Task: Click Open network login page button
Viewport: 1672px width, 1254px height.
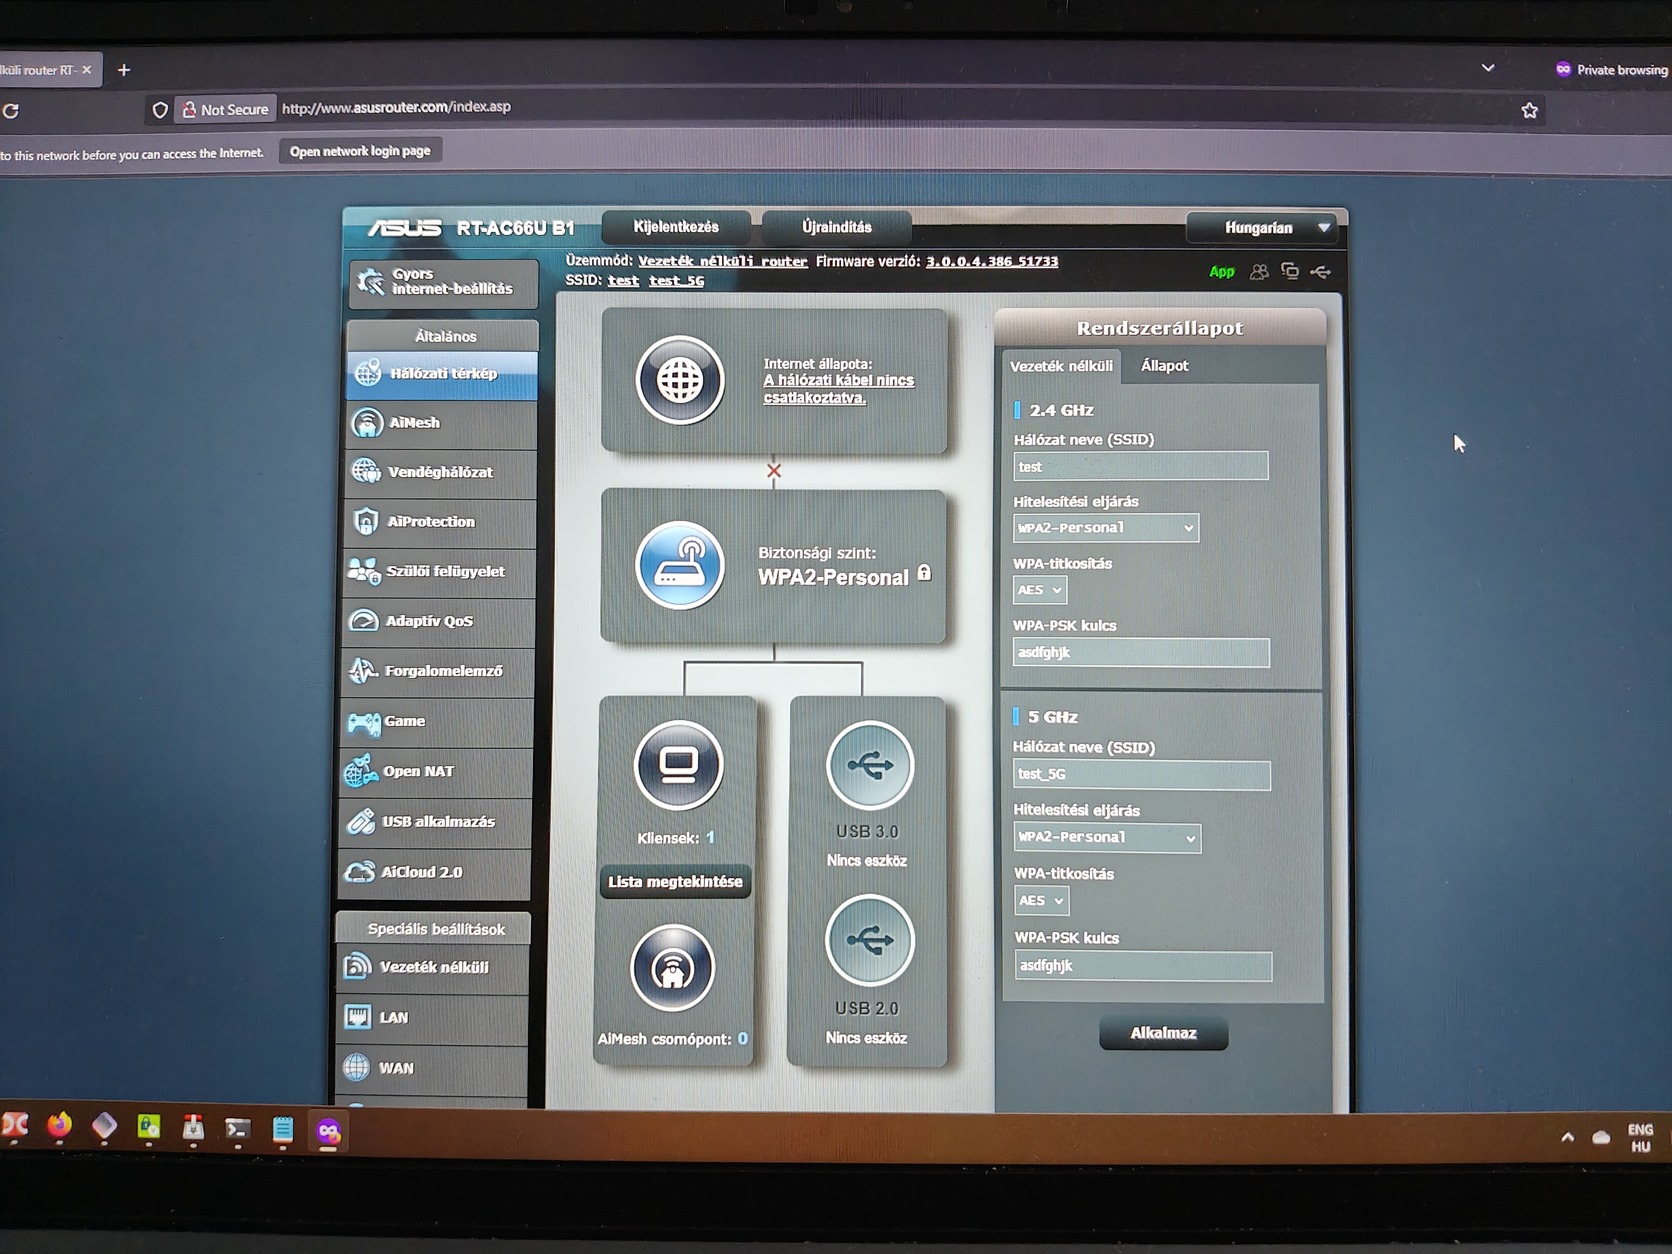Action: pyautogui.click(x=360, y=151)
